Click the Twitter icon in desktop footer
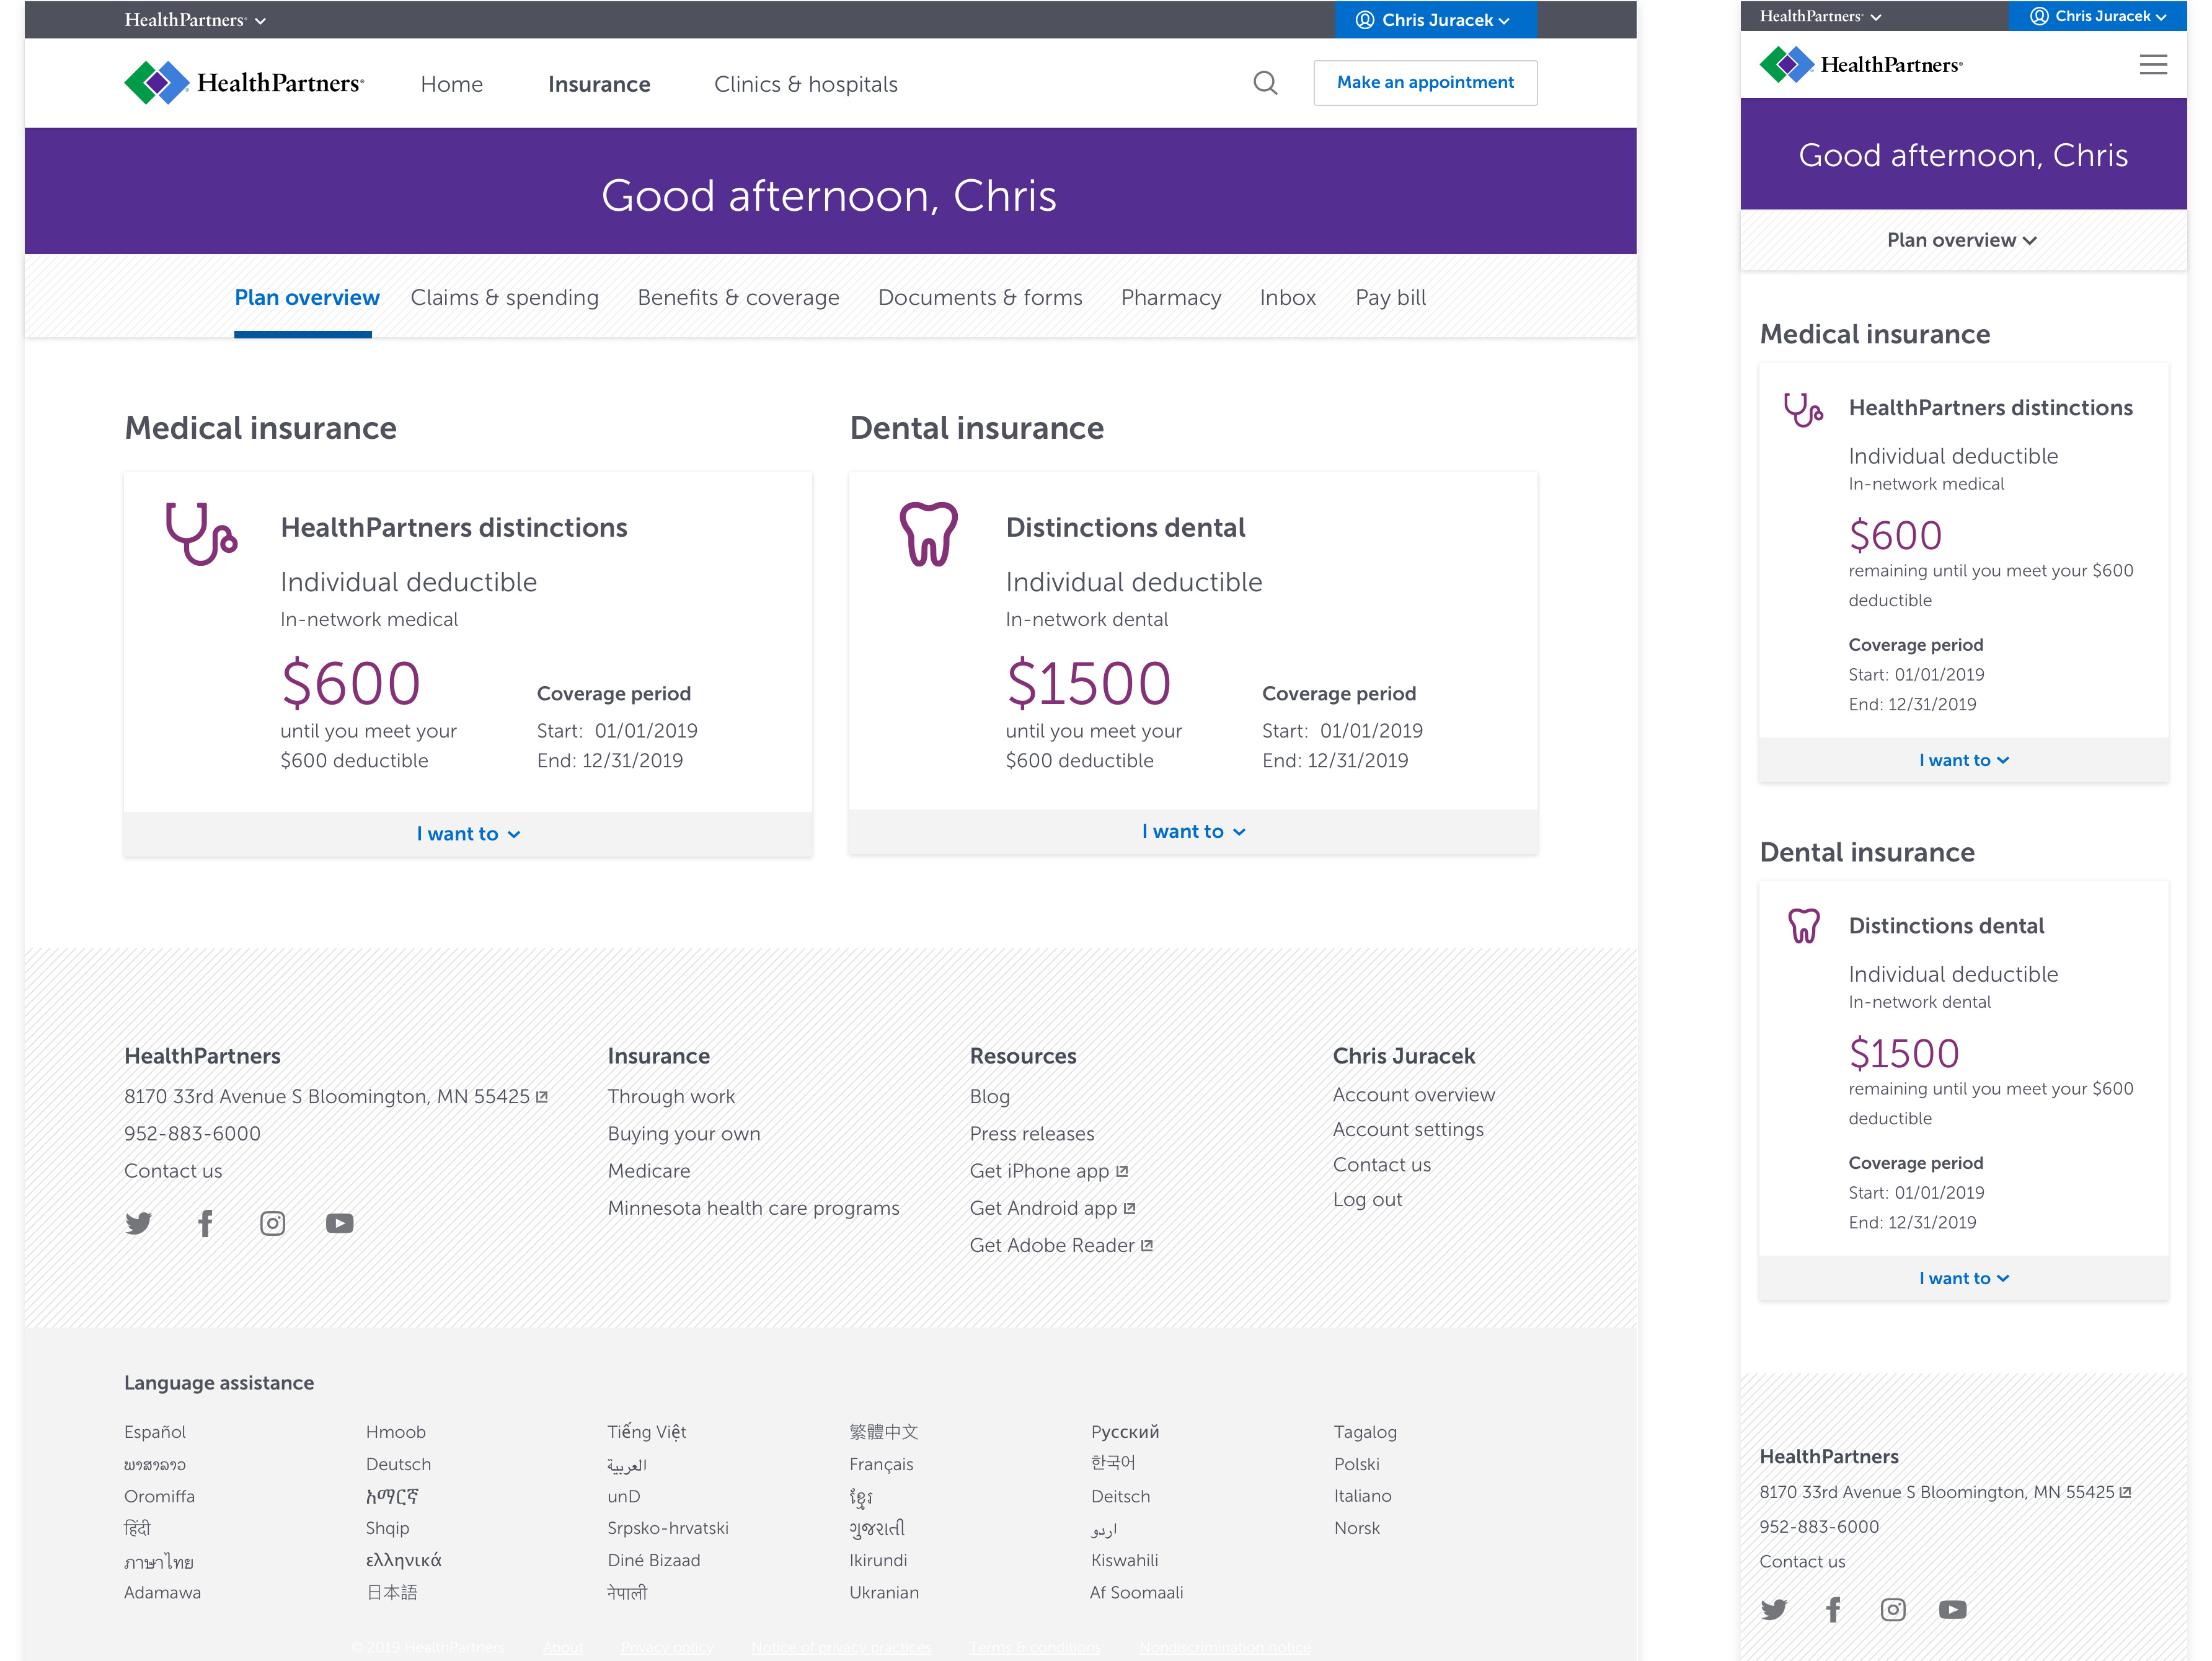Image resolution: width=2212 pixels, height=1661 pixels. click(x=139, y=1223)
